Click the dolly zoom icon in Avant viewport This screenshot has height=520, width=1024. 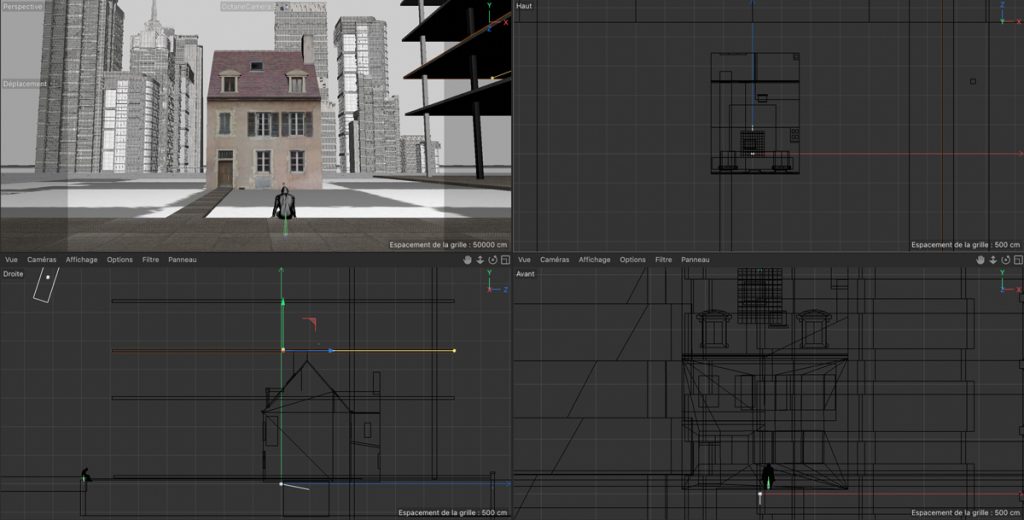(x=993, y=260)
